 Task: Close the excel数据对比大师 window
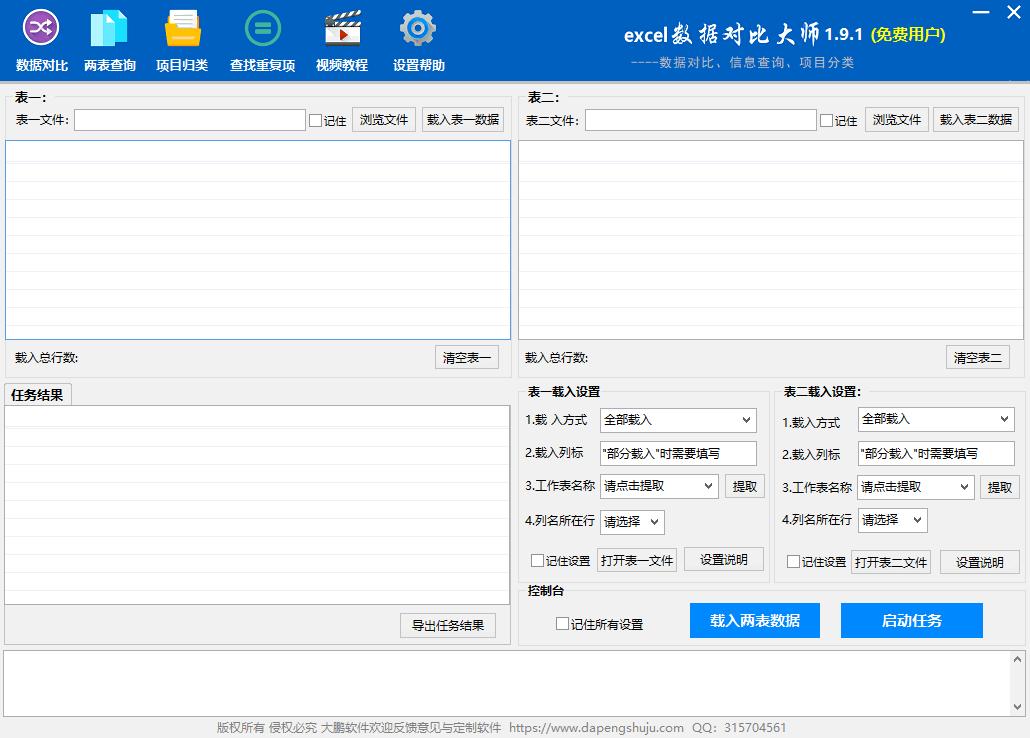point(1014,12)
